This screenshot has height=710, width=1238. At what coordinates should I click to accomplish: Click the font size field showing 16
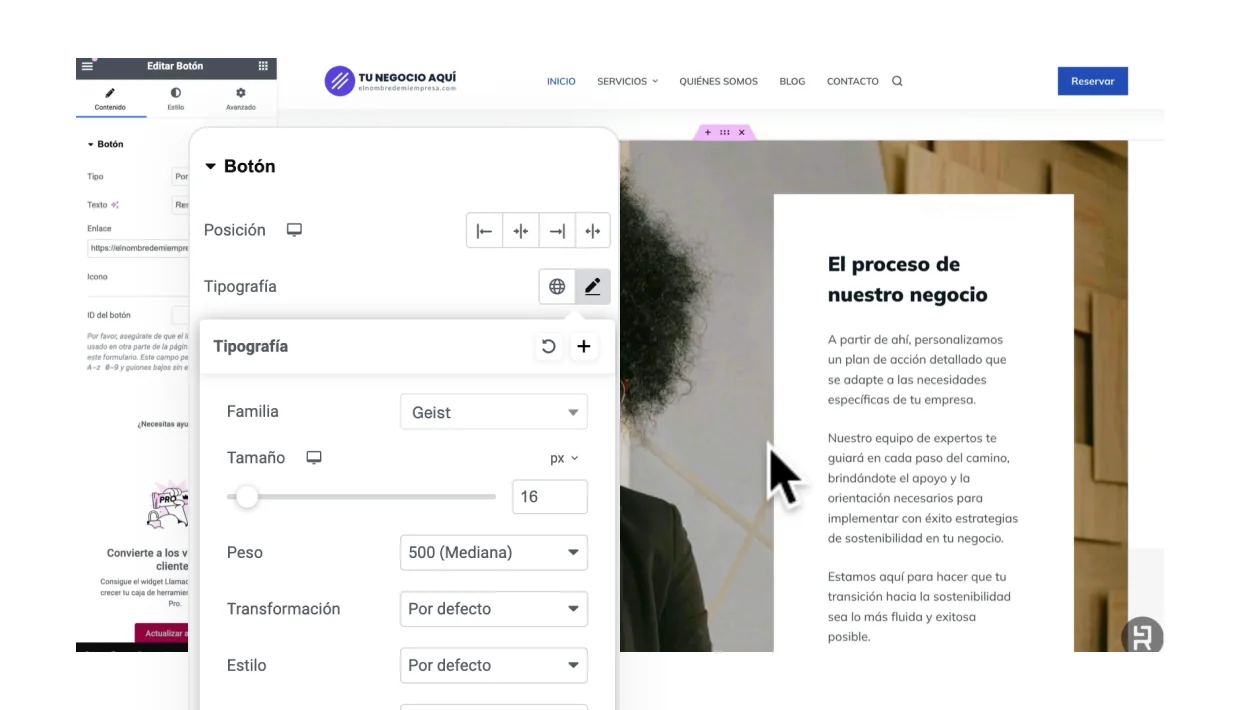pos(550,497)
